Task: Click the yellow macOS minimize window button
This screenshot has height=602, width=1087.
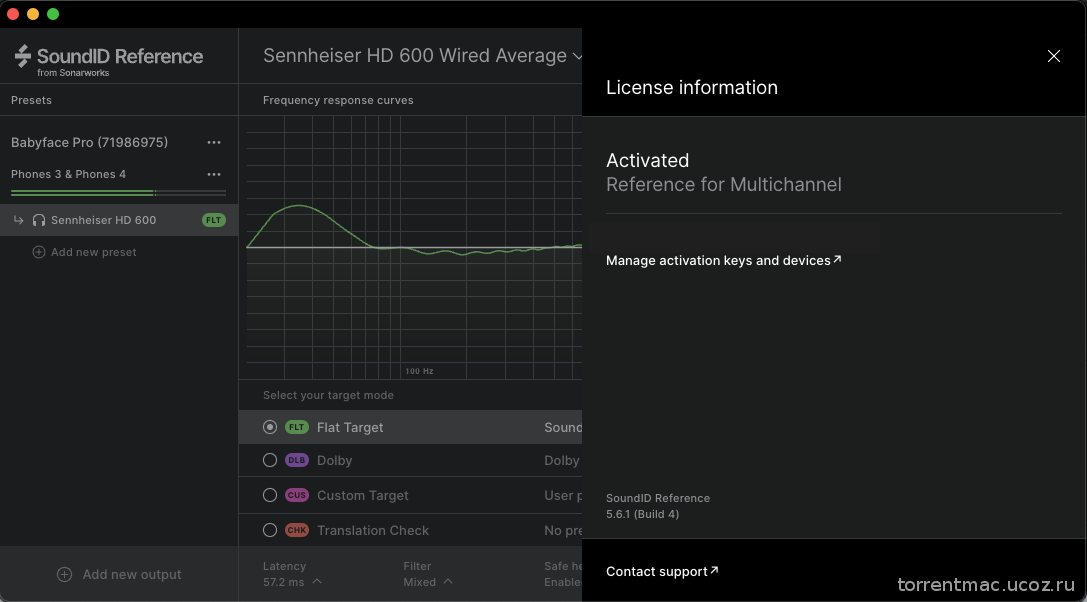Action: pos(33,14)
